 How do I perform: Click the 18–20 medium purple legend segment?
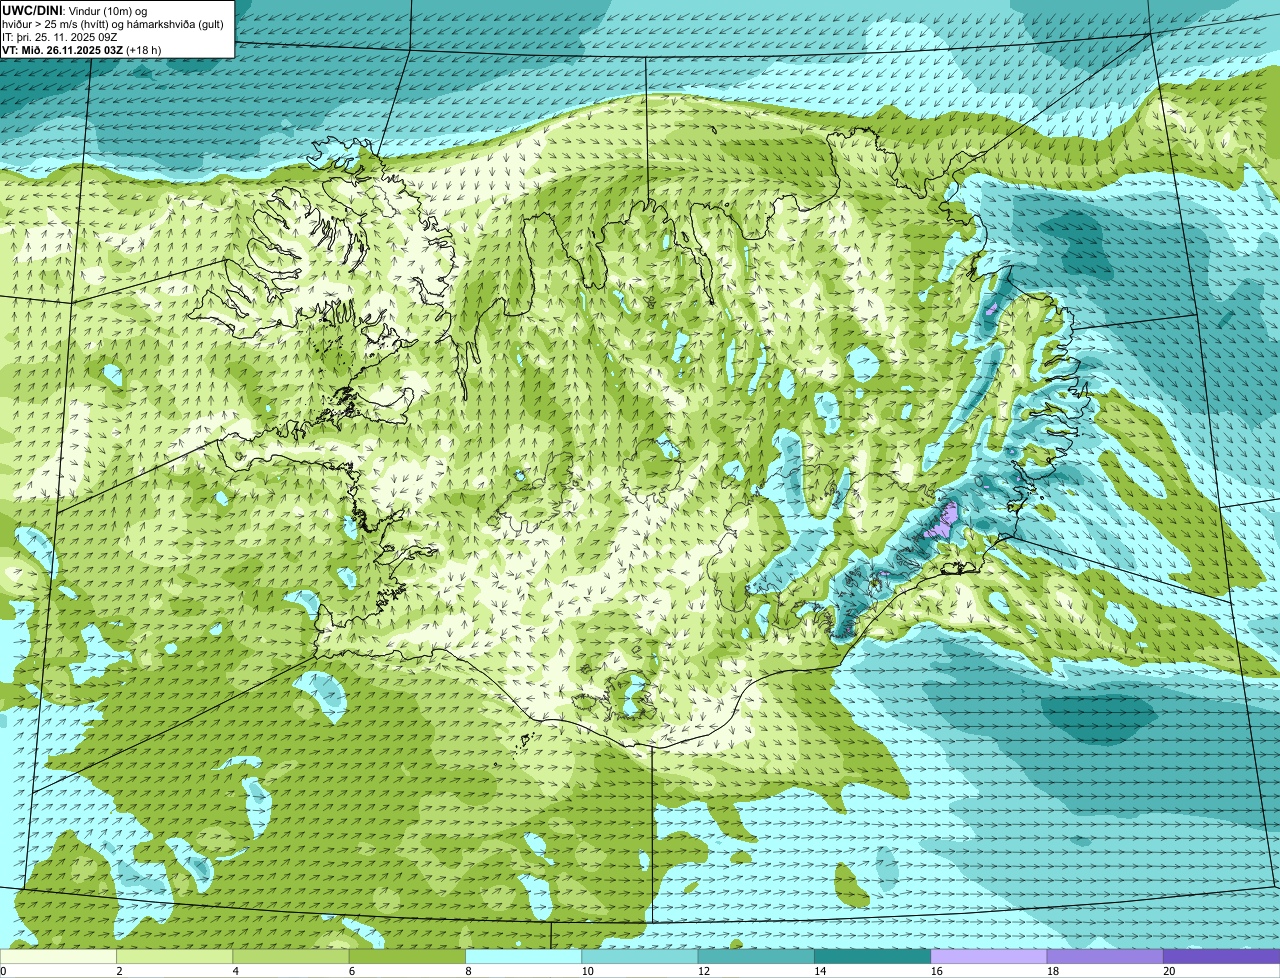point(1105,956)
